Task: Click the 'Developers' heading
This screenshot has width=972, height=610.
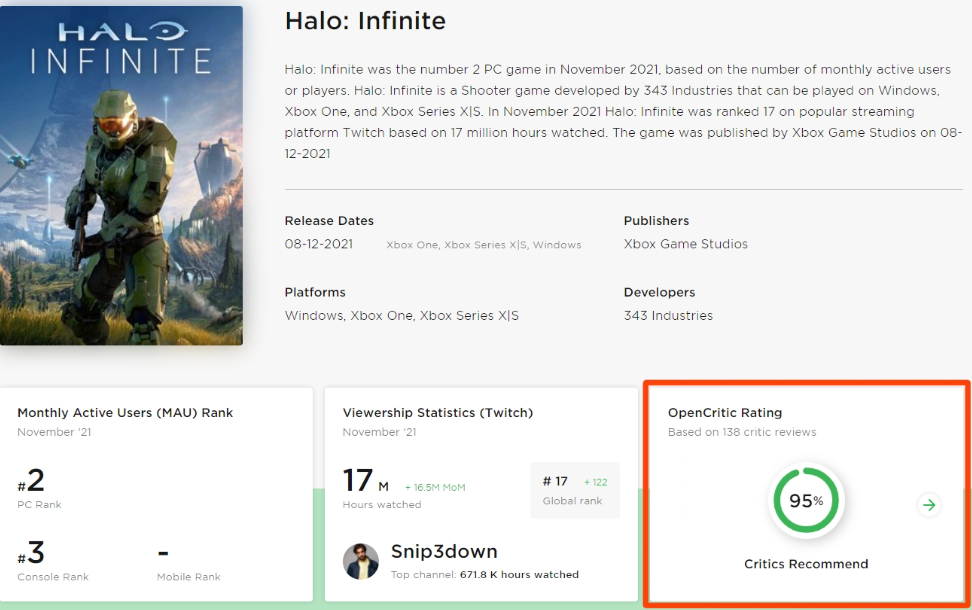Action: [660, 292]
